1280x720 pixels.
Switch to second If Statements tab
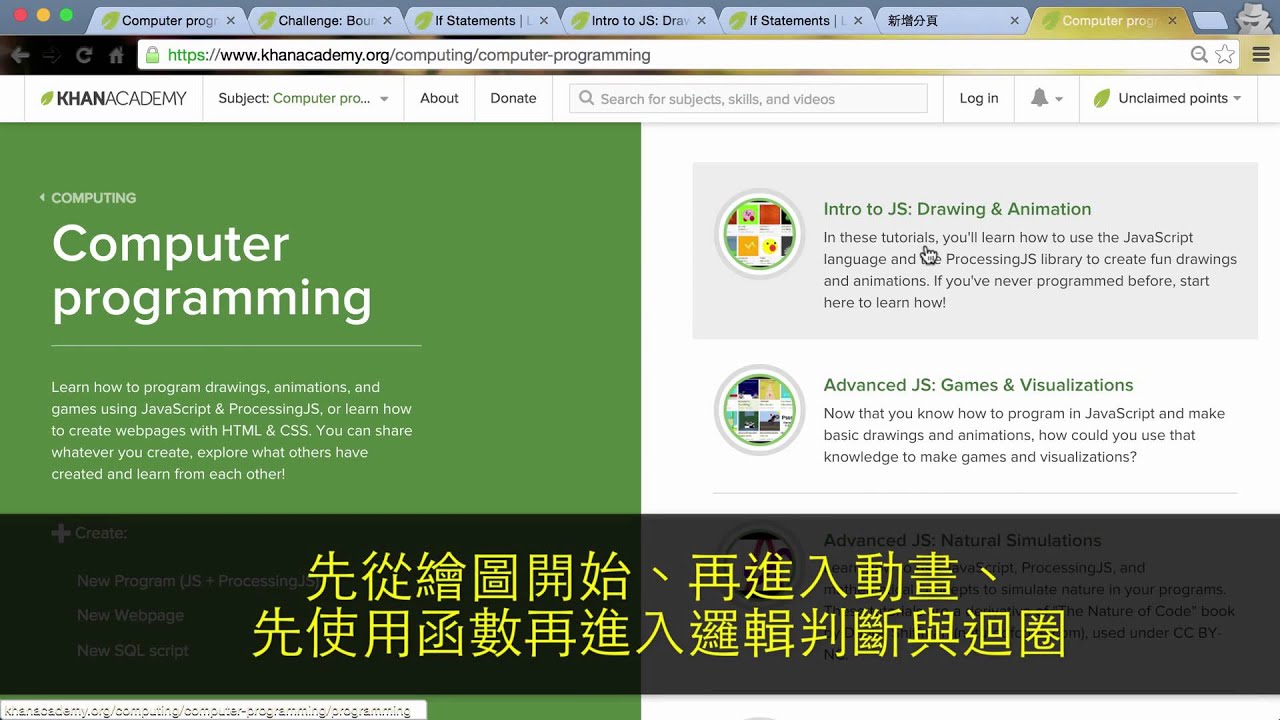click(x=797, y=20)
